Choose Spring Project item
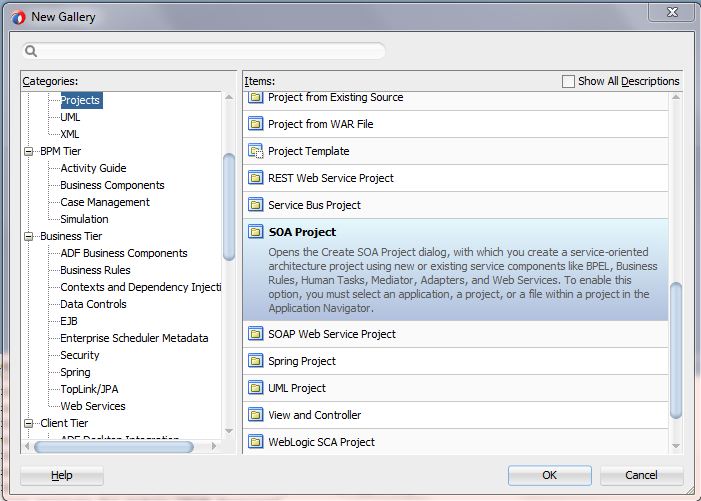This screenshot has width=701, height=501. click(x=456, y=361)
